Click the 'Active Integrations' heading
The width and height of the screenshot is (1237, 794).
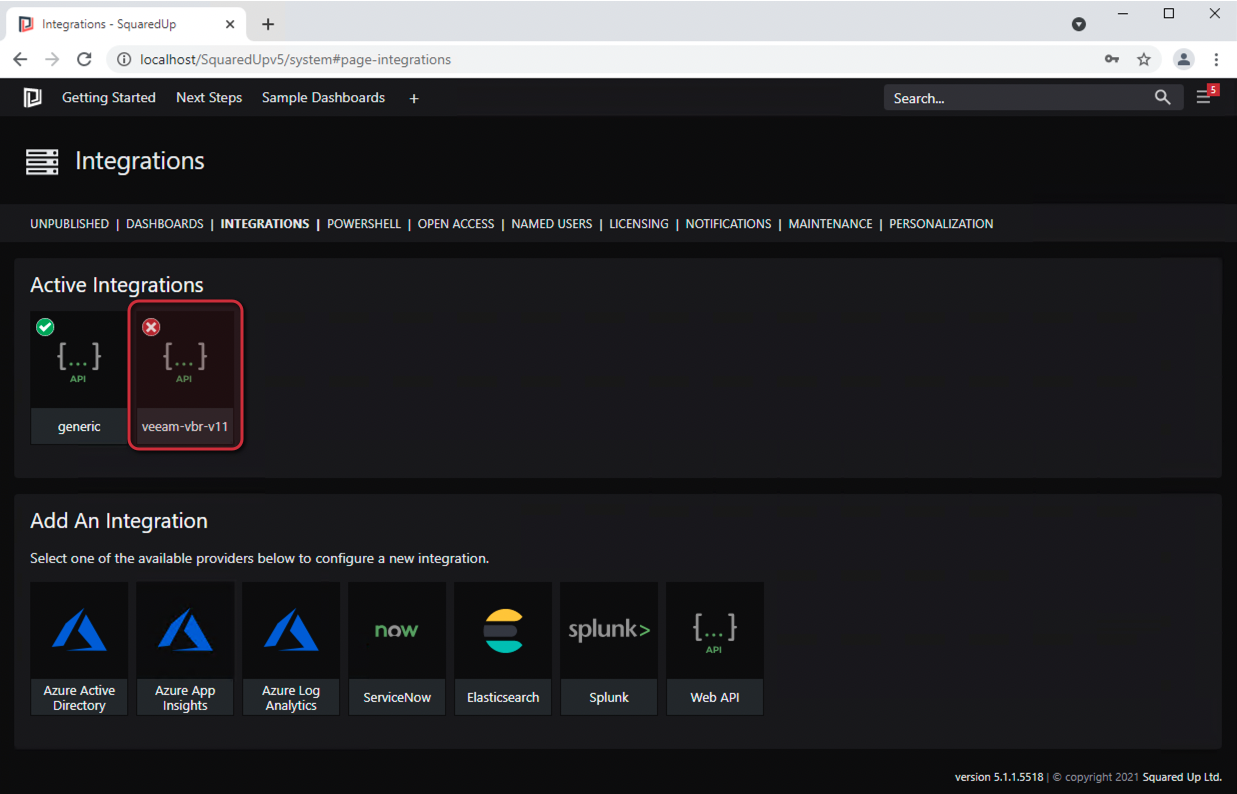pyautogui.click(x=117, y=285)
